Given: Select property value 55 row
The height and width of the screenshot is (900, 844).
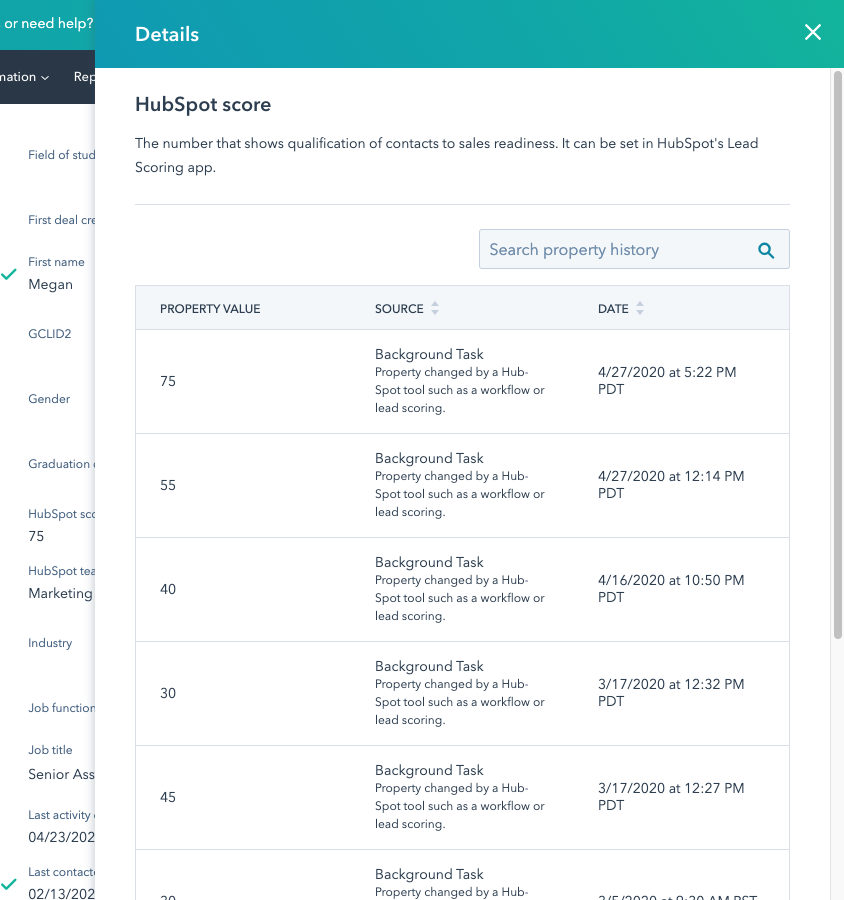Looking at the screenshot, I should 462,486.
